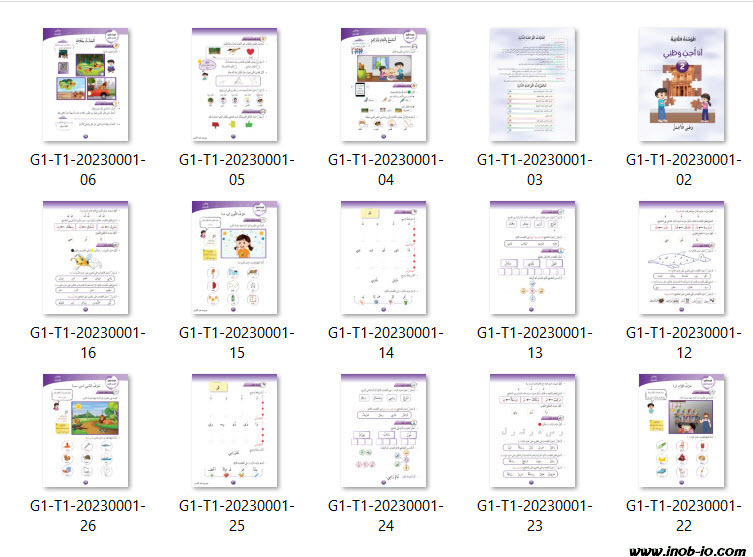Click the file name text G1-T1-20230001-02
This screenshot has height=557, width=753.
[x=684, y=169]
